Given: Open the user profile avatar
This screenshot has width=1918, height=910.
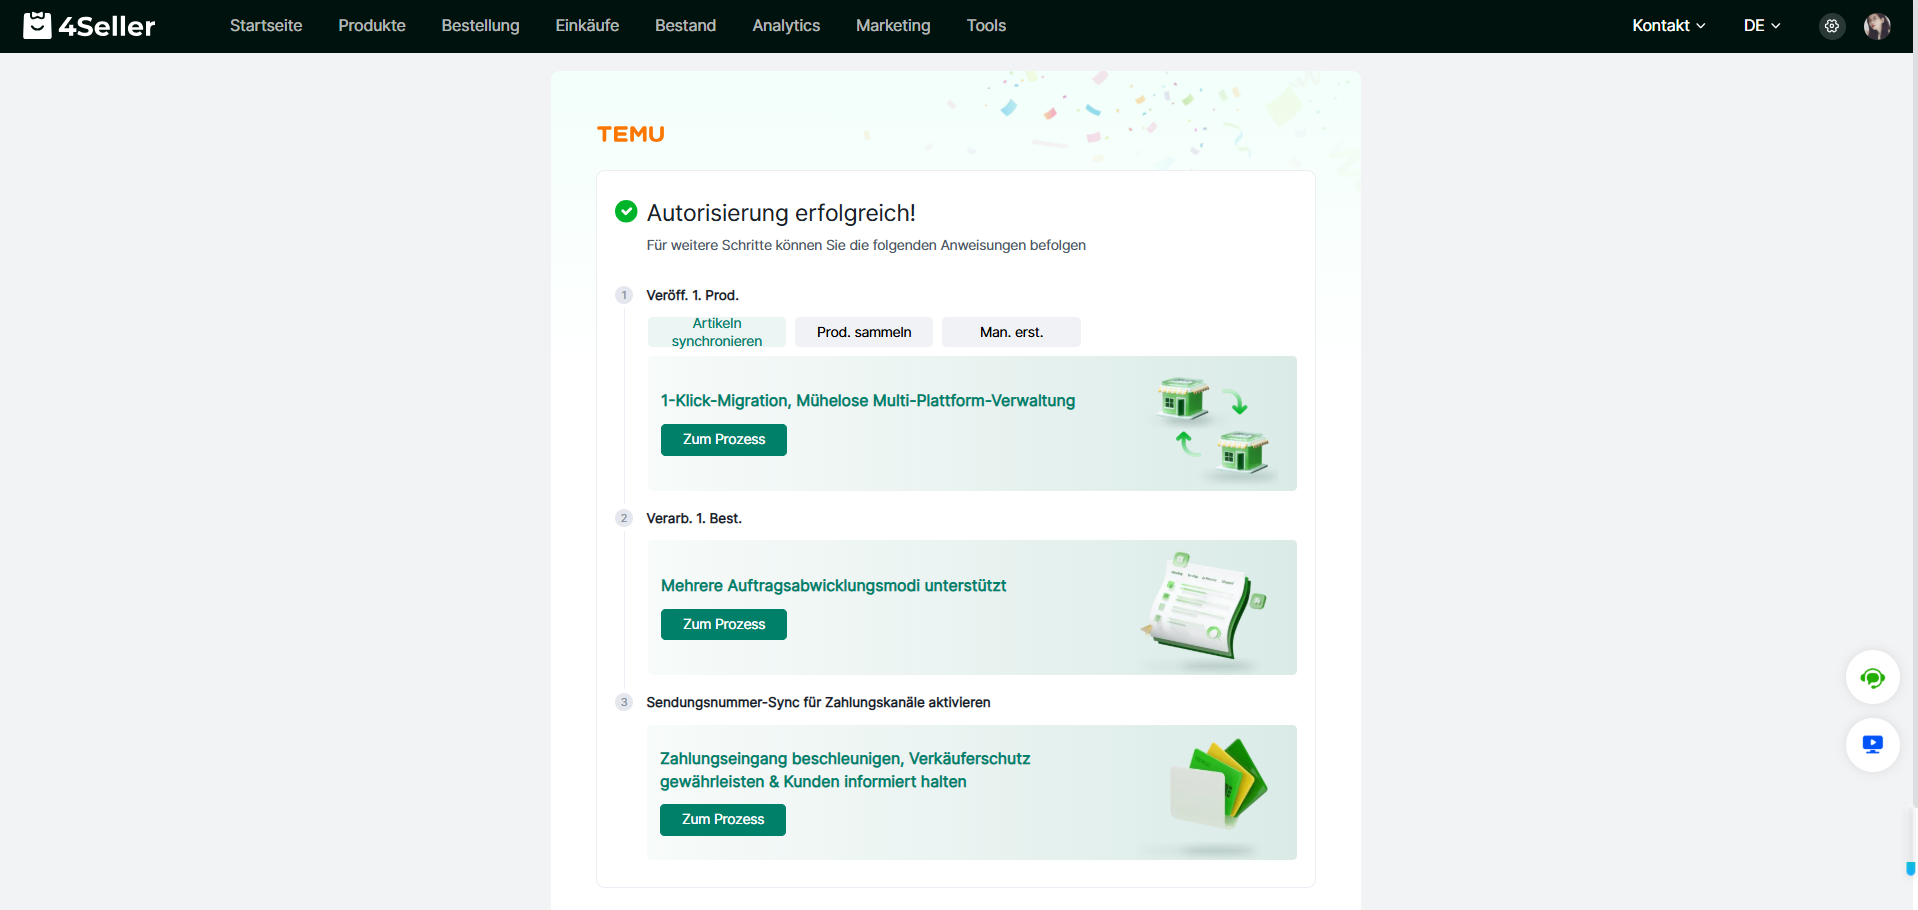Looking at the screenshot, I should [1877, 26].
